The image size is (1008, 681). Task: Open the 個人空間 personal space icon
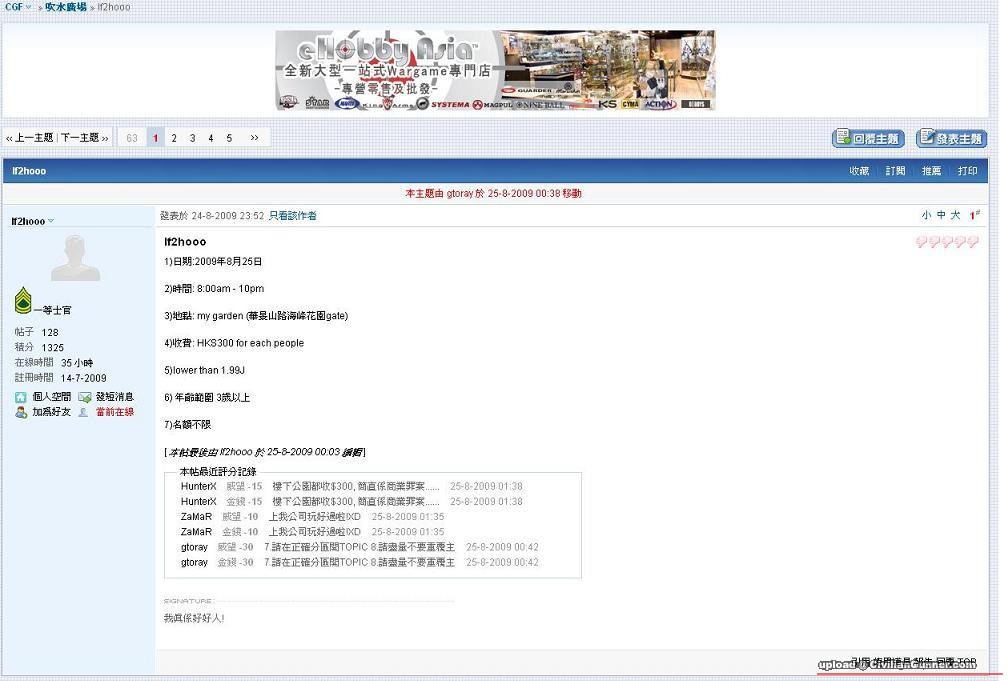click(x=21, y=397)
